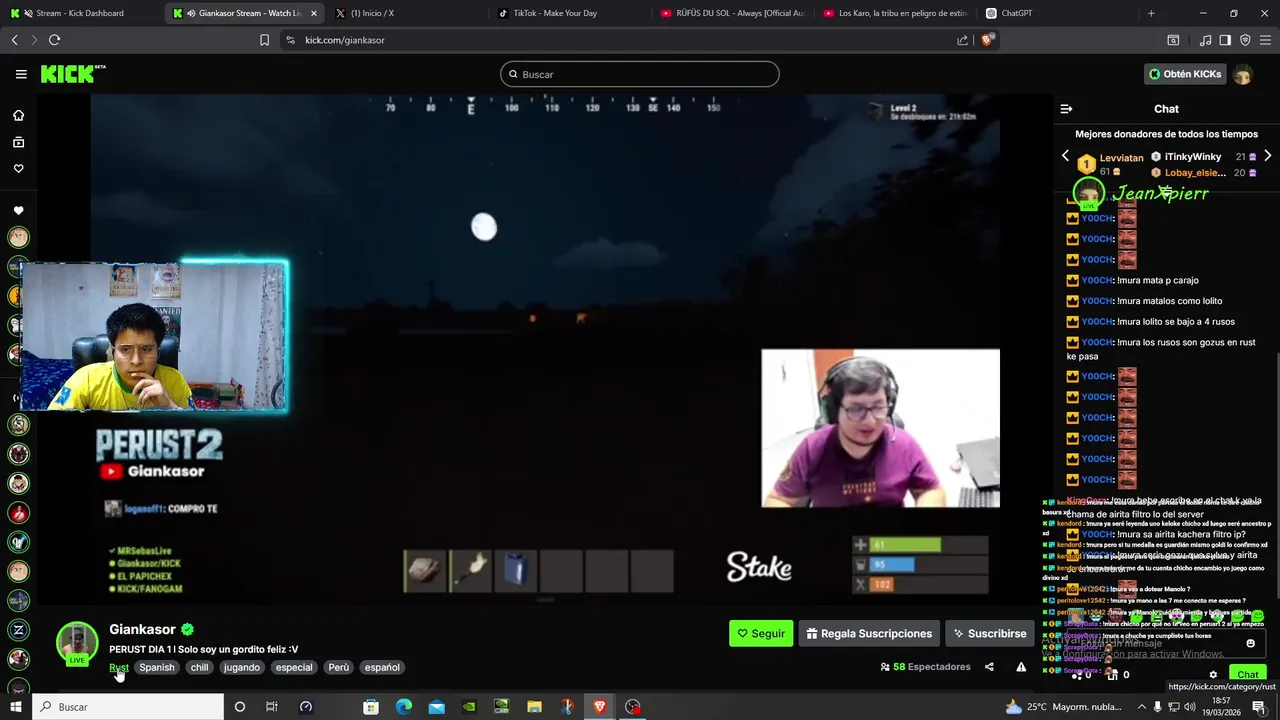Select the jugando tag
The height and width of the screenshot is (720, 1280).
[242, 667]
